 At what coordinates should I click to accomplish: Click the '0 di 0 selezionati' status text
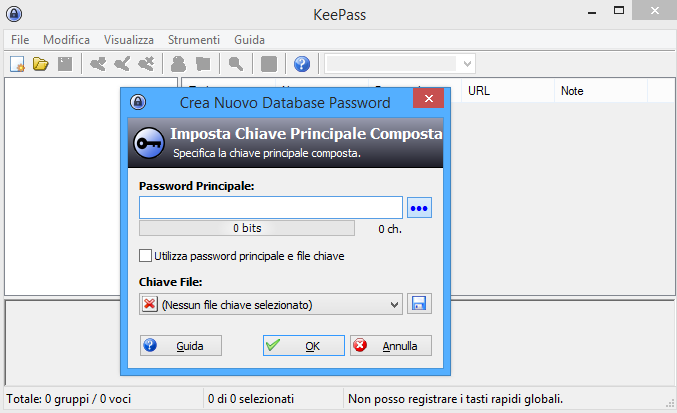pos(251,399)
